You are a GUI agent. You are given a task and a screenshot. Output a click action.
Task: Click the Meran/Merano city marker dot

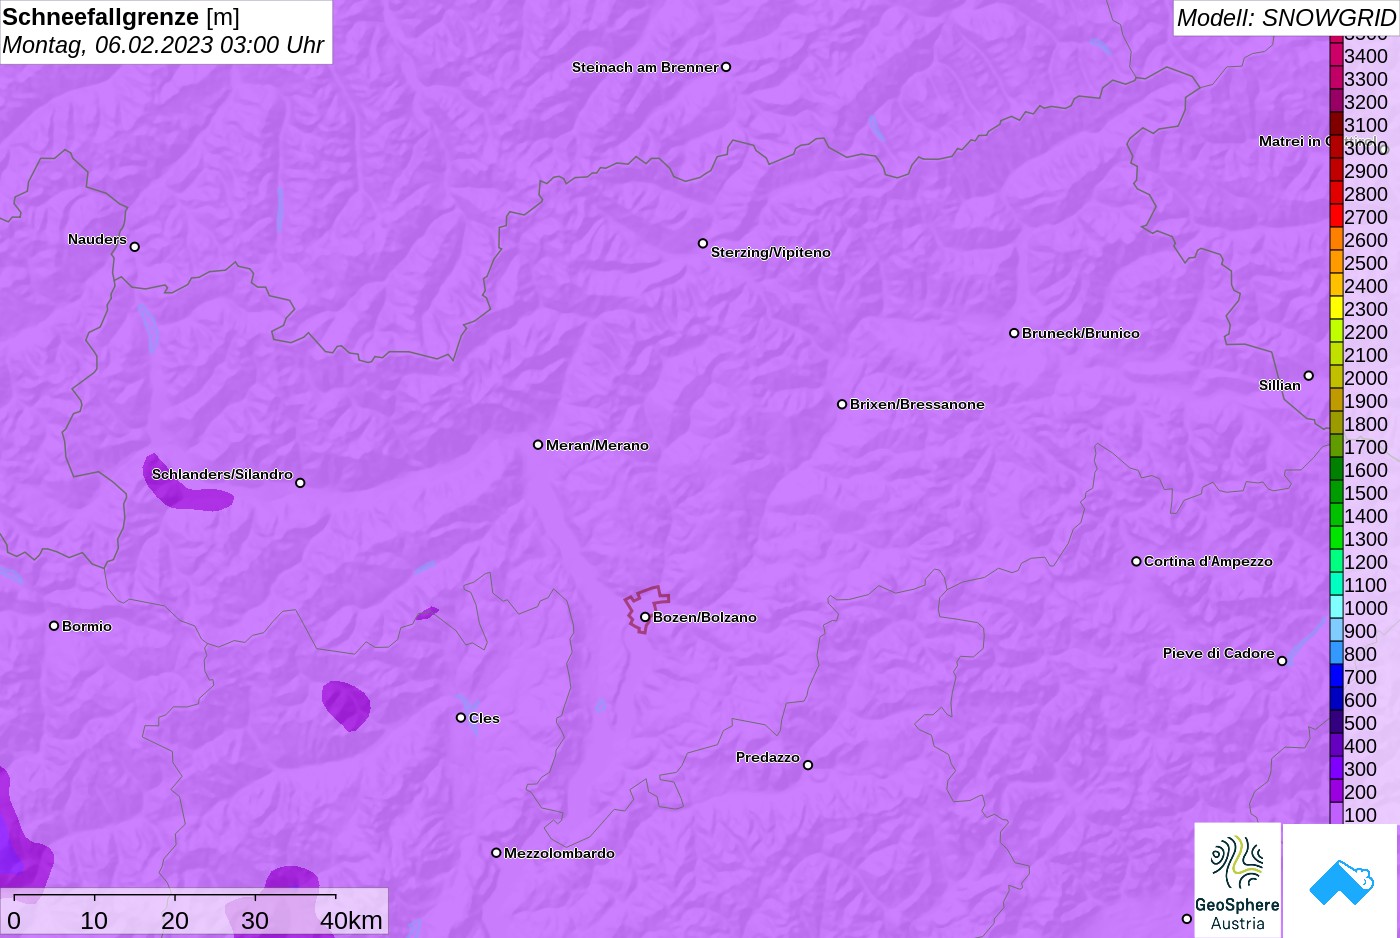(x=538, y=444)
